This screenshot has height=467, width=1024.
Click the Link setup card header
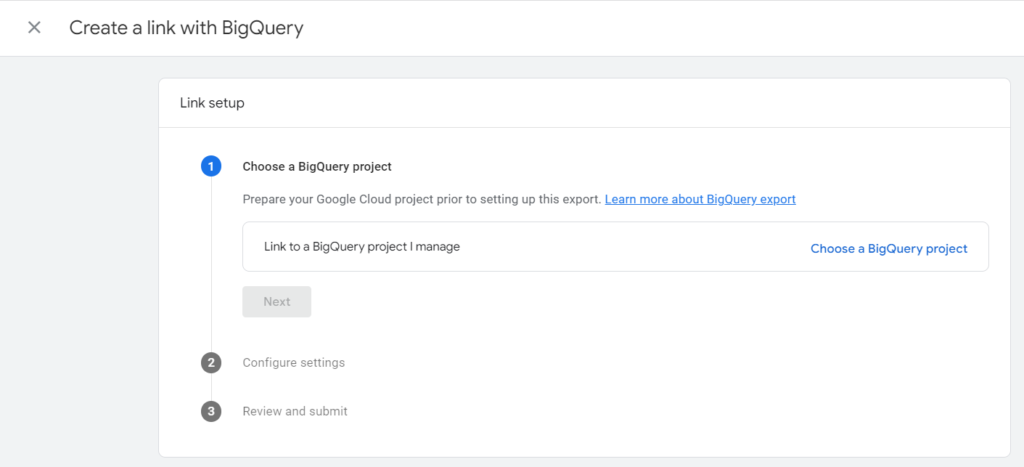pyautogui.click(x=212, y=103)
